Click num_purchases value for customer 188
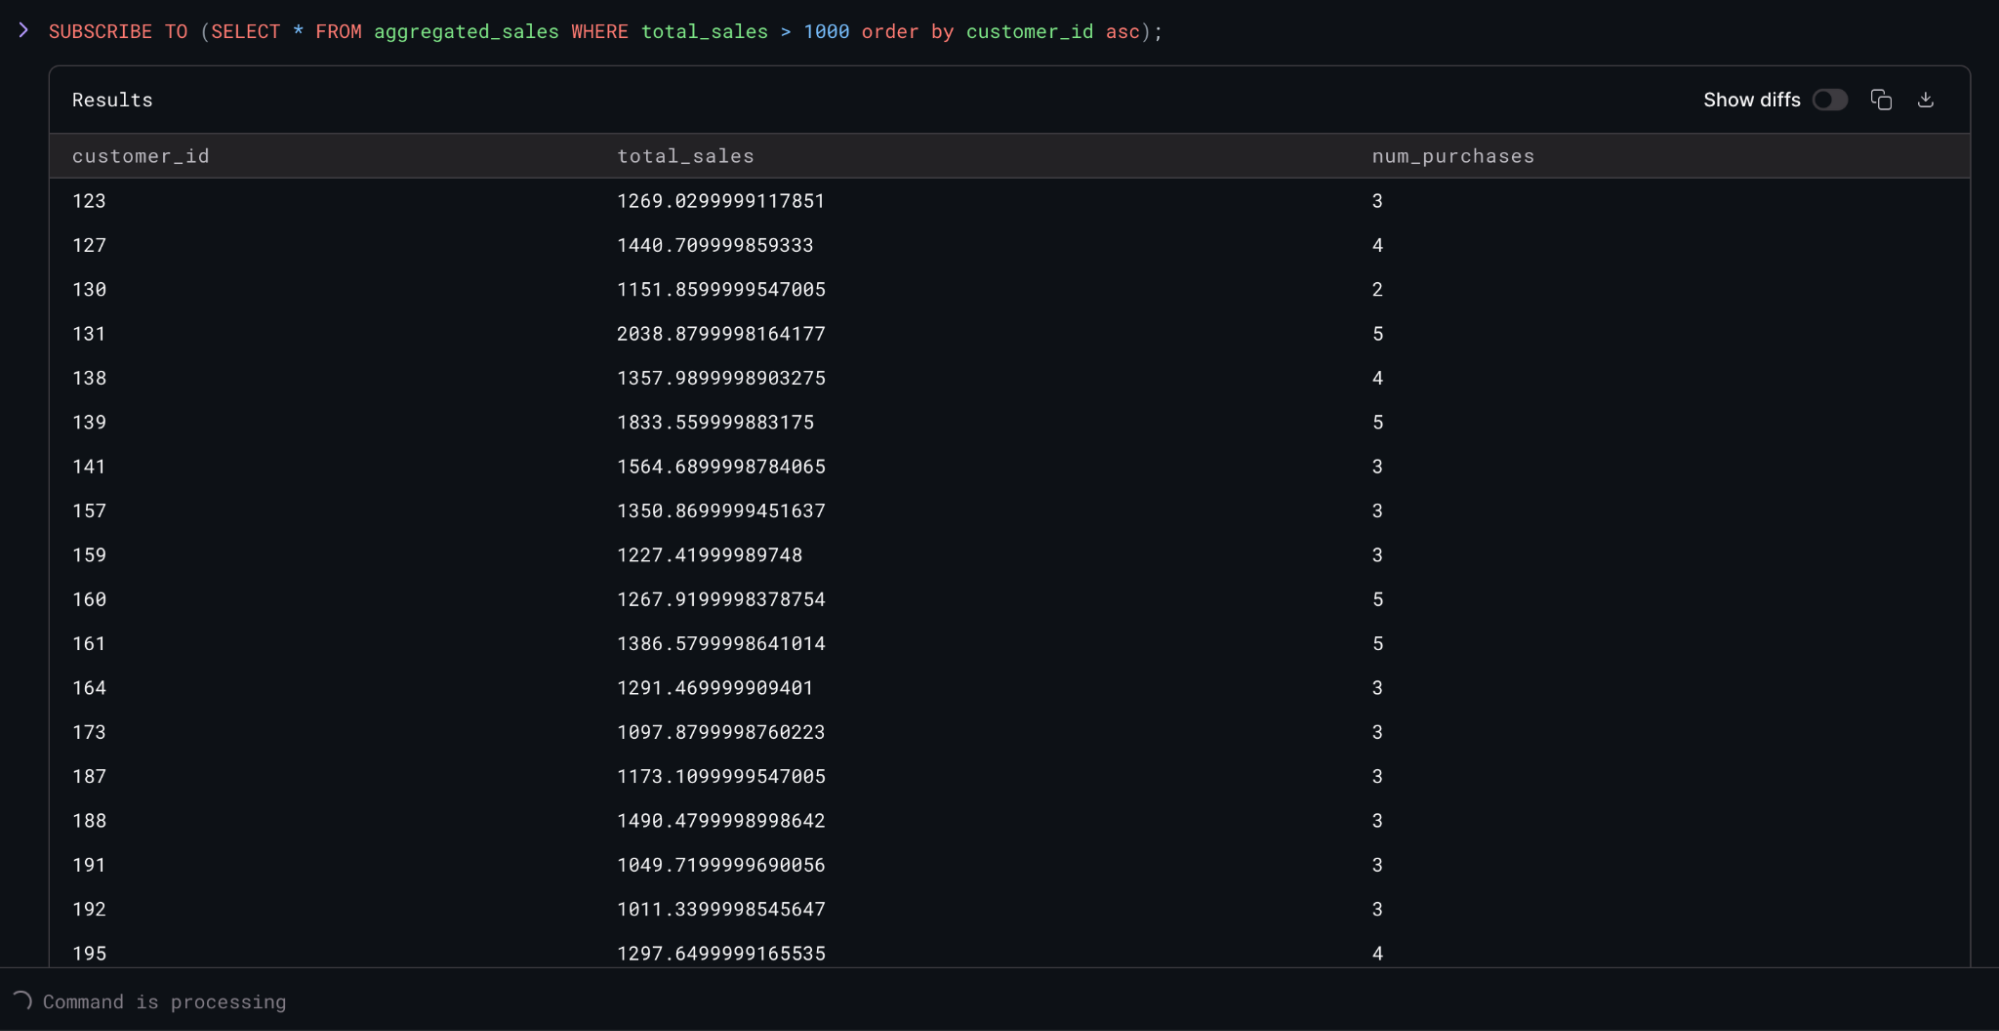The width and height of the screenshot is (1999, 1031). pos(1377,820)
